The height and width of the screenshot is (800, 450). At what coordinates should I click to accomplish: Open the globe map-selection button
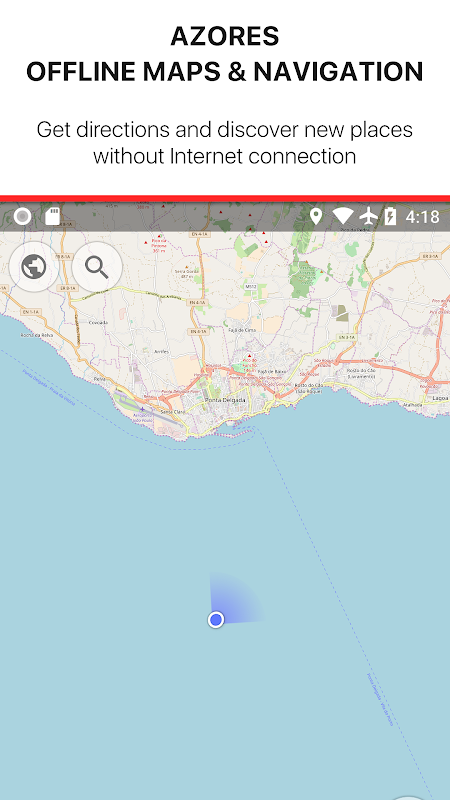pos(34,266)
